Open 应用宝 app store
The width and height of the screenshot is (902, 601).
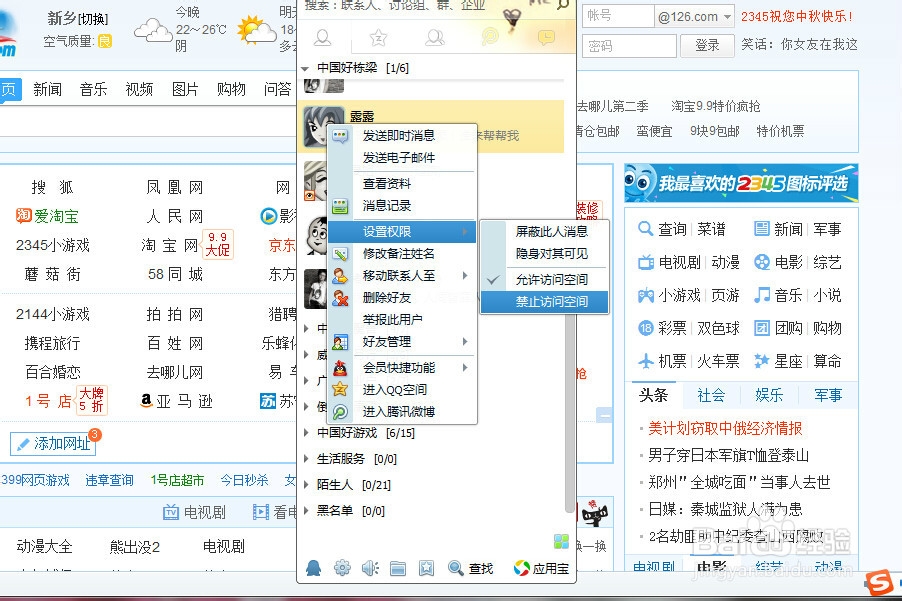point(541,568)
